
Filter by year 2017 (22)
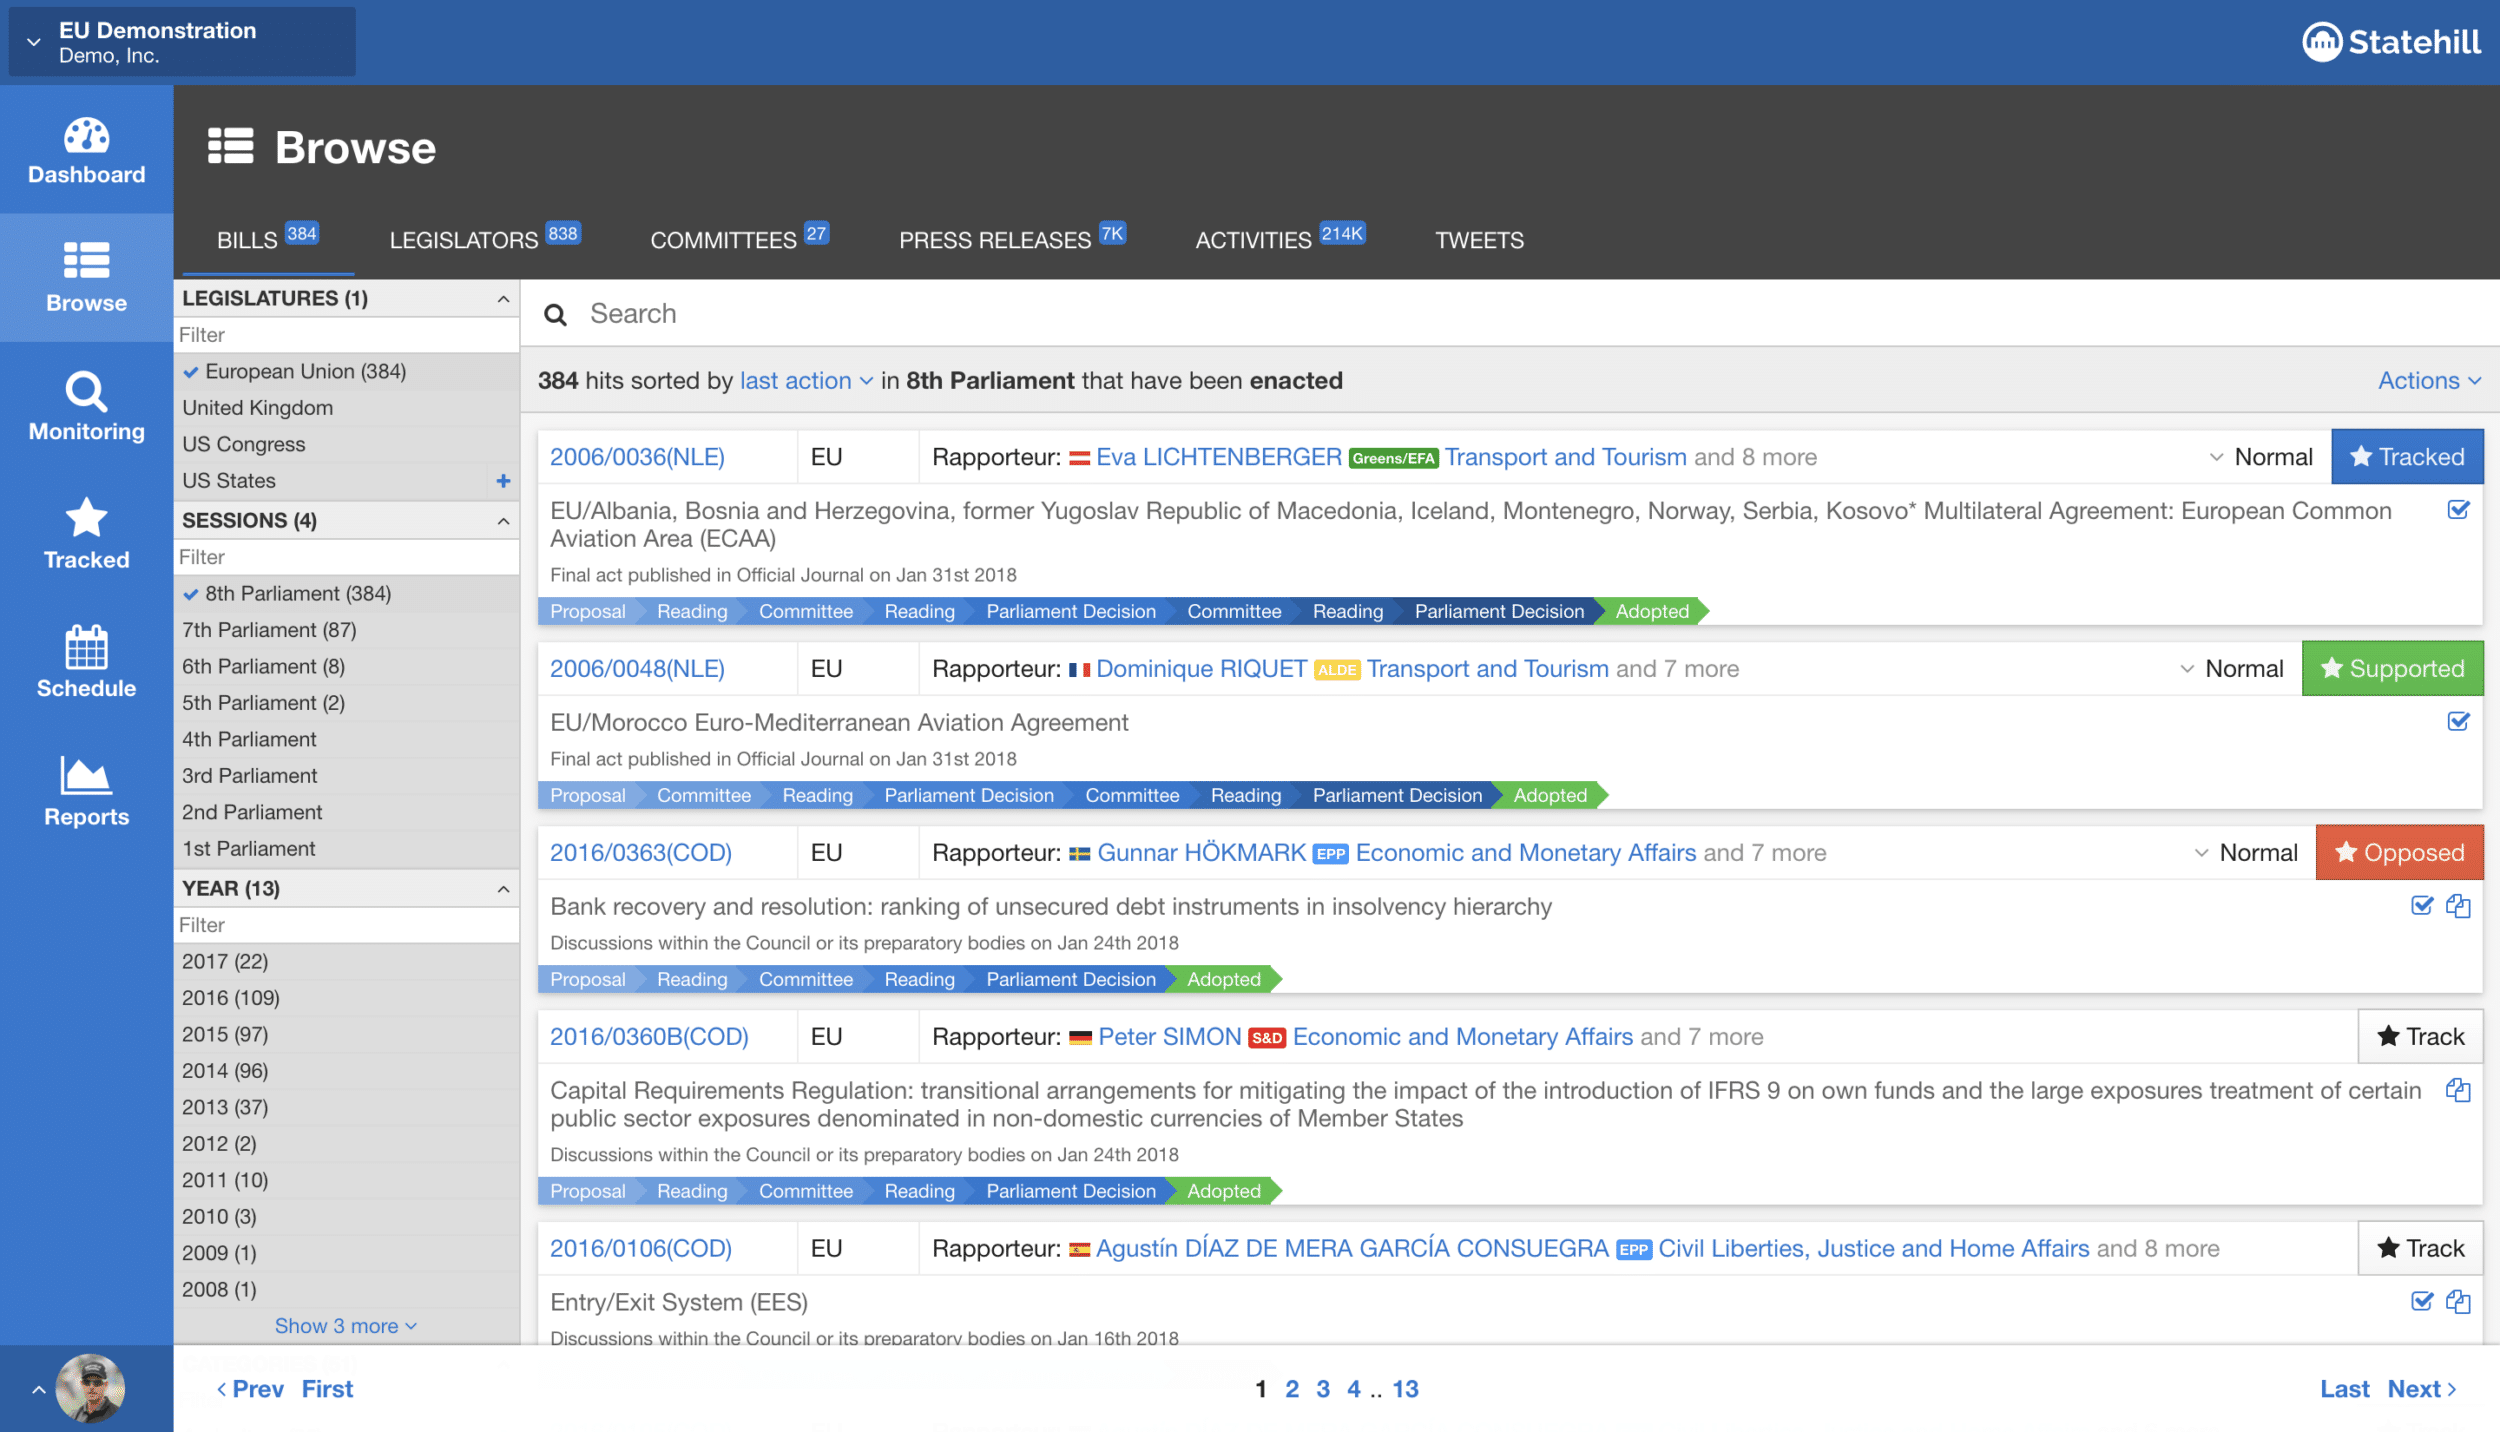tap(346, 961)
